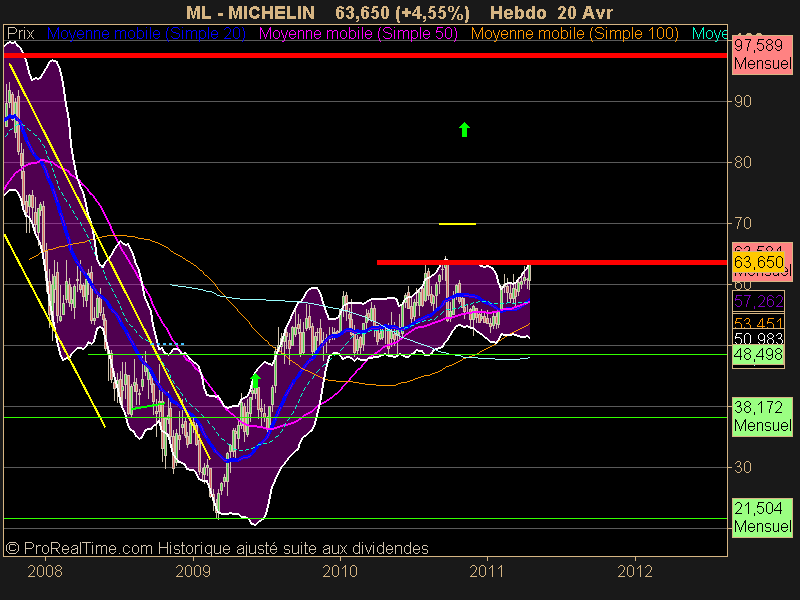Viewport: 800px width, 600px height.
Task: Click the 21,504 Mensuel green label
Action: point(762,517)
